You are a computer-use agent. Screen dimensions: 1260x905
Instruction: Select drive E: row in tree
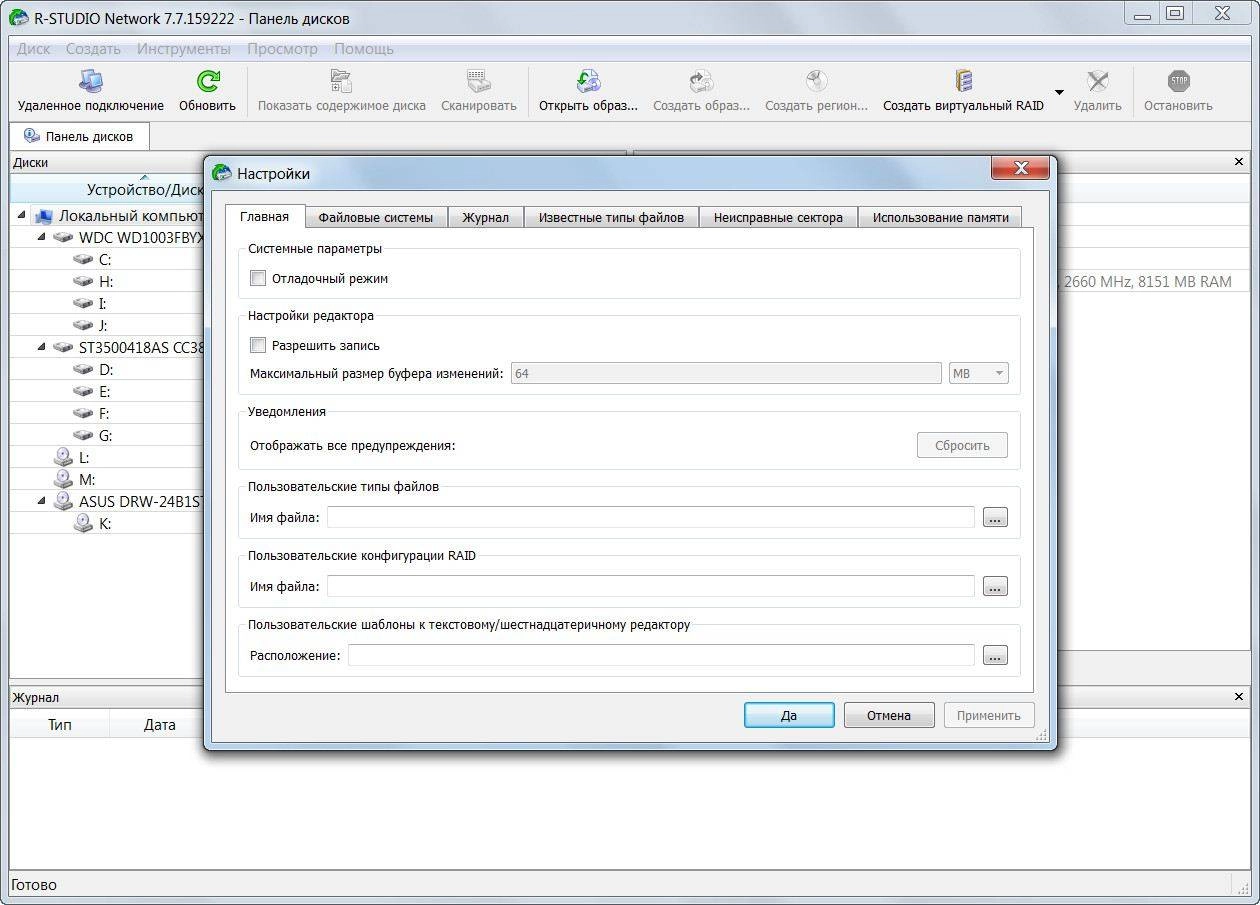(107, 391)
